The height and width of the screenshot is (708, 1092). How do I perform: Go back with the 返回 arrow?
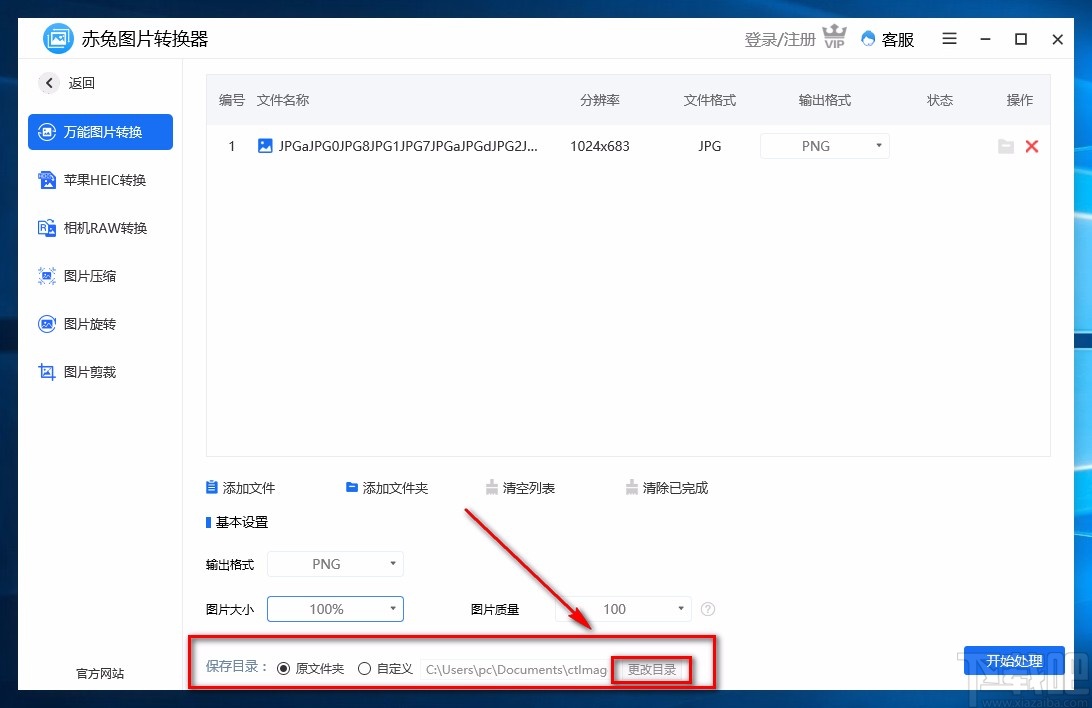(x=49, y=83)
